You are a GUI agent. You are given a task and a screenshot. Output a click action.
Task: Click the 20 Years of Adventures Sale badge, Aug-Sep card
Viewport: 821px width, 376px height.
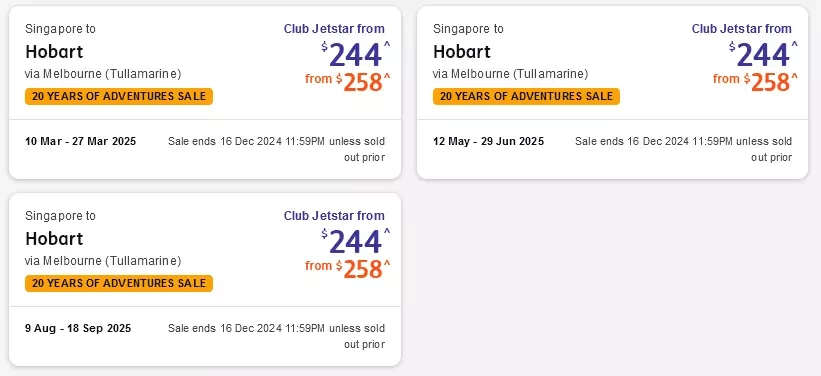pos(119,283)
